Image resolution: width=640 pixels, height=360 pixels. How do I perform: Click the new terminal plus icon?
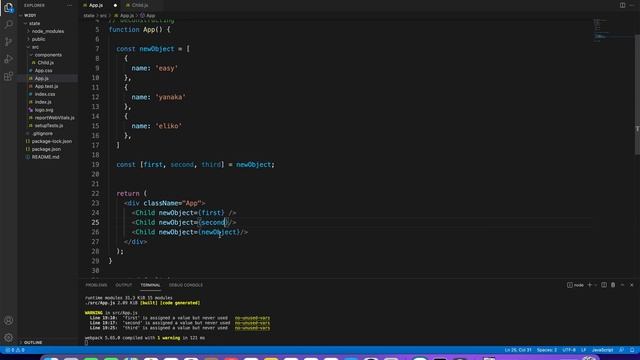click(589, 285)
